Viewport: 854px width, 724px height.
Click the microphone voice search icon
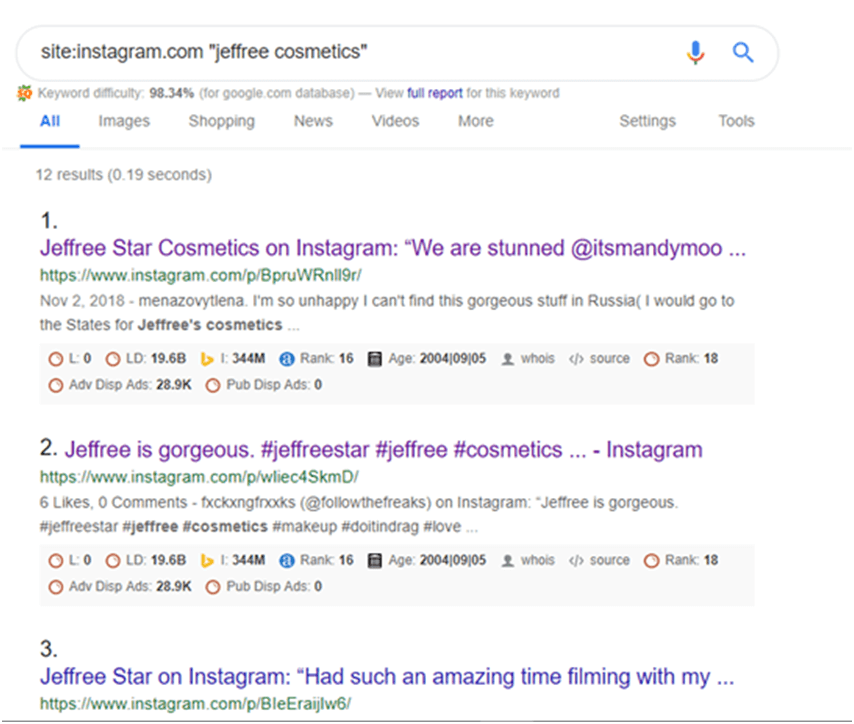coord(695,52)
